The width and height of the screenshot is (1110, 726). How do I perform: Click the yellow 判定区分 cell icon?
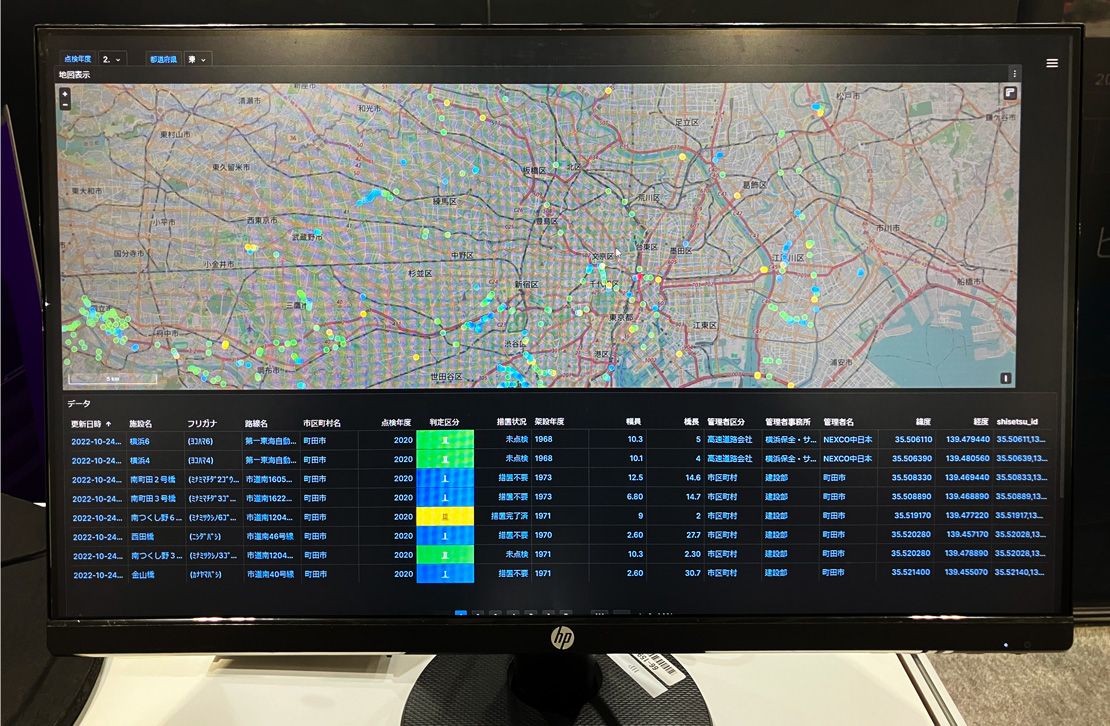click(x=445, y=517)
